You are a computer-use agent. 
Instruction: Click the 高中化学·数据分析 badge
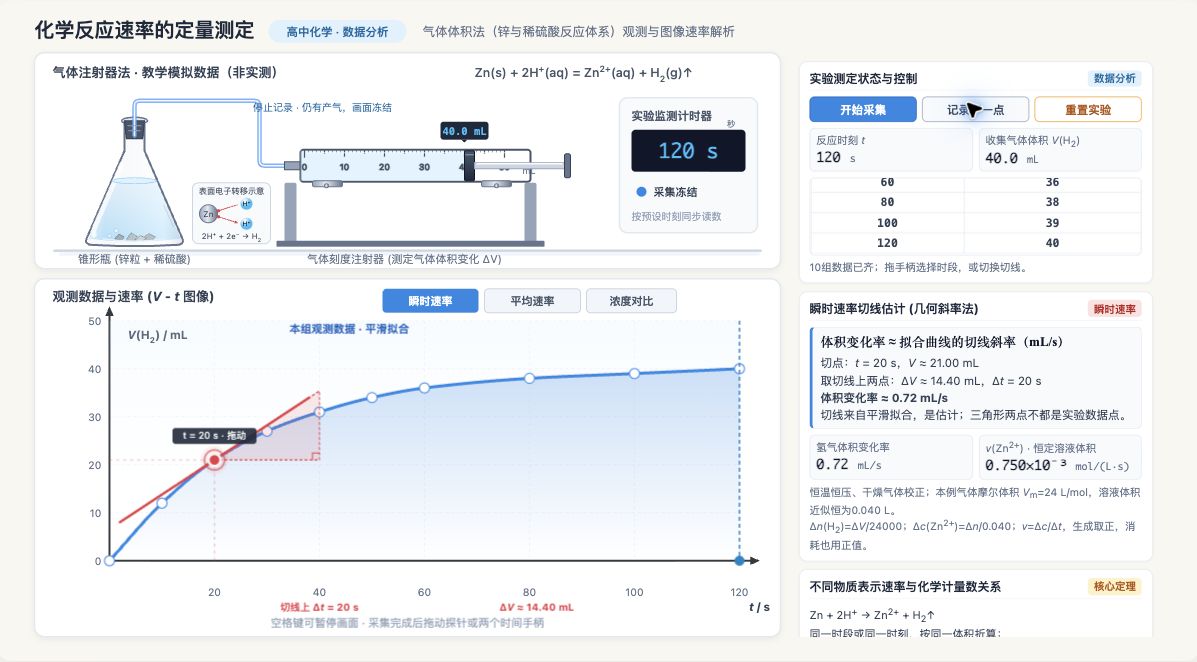click(337, 31)
